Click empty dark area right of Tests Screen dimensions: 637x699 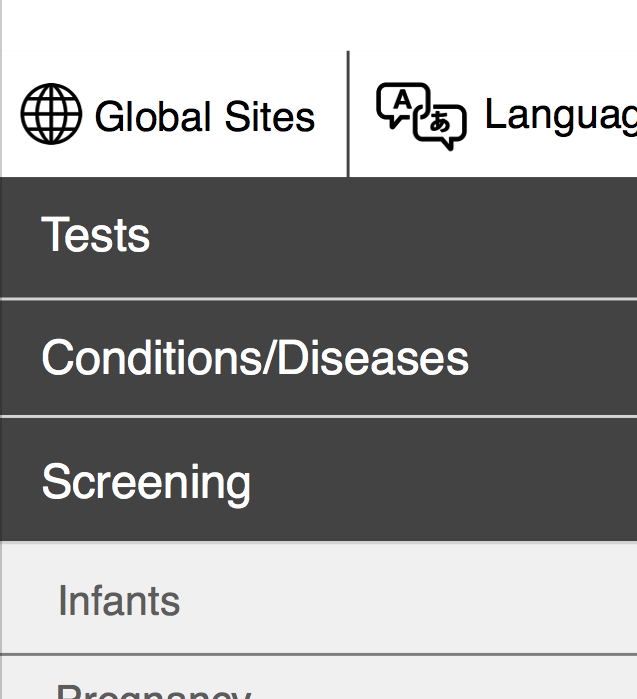coord(392,237)
